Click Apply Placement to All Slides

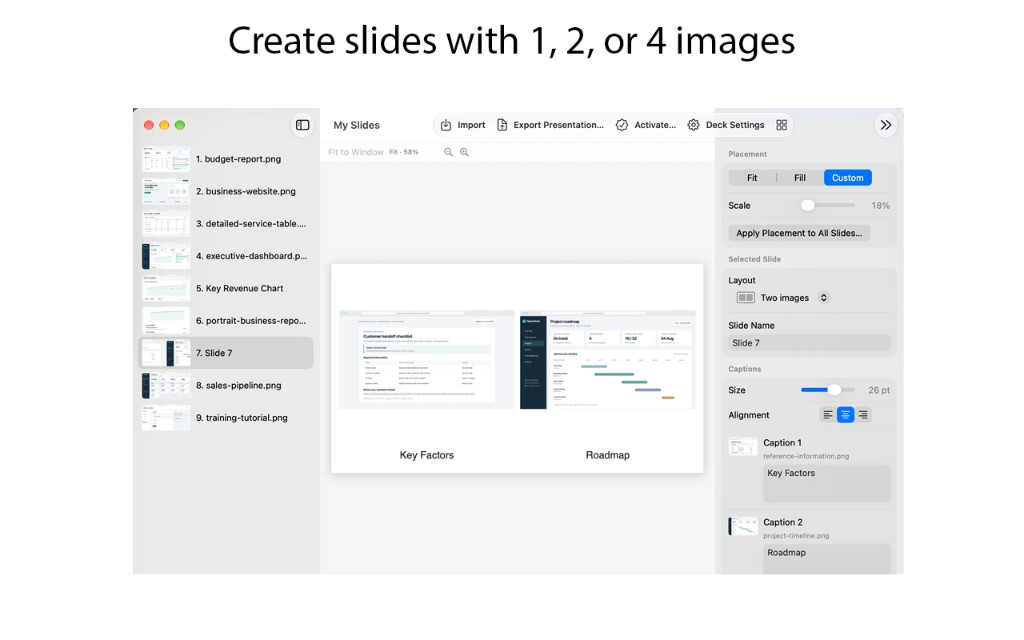[x=799, y=233]
